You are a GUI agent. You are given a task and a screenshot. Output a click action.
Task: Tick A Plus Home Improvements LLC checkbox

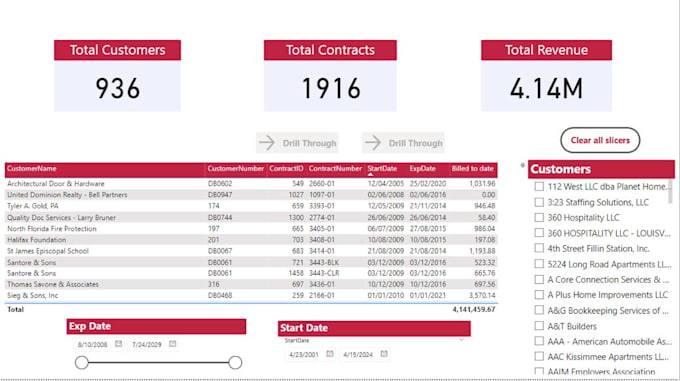[539, 295]
